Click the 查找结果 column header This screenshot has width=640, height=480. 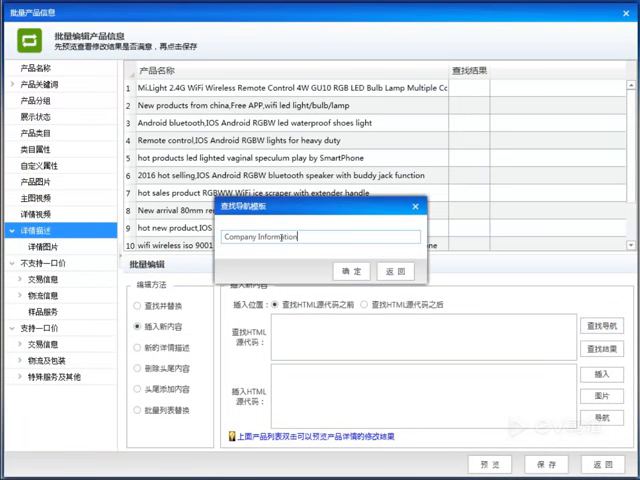point(469,71)
